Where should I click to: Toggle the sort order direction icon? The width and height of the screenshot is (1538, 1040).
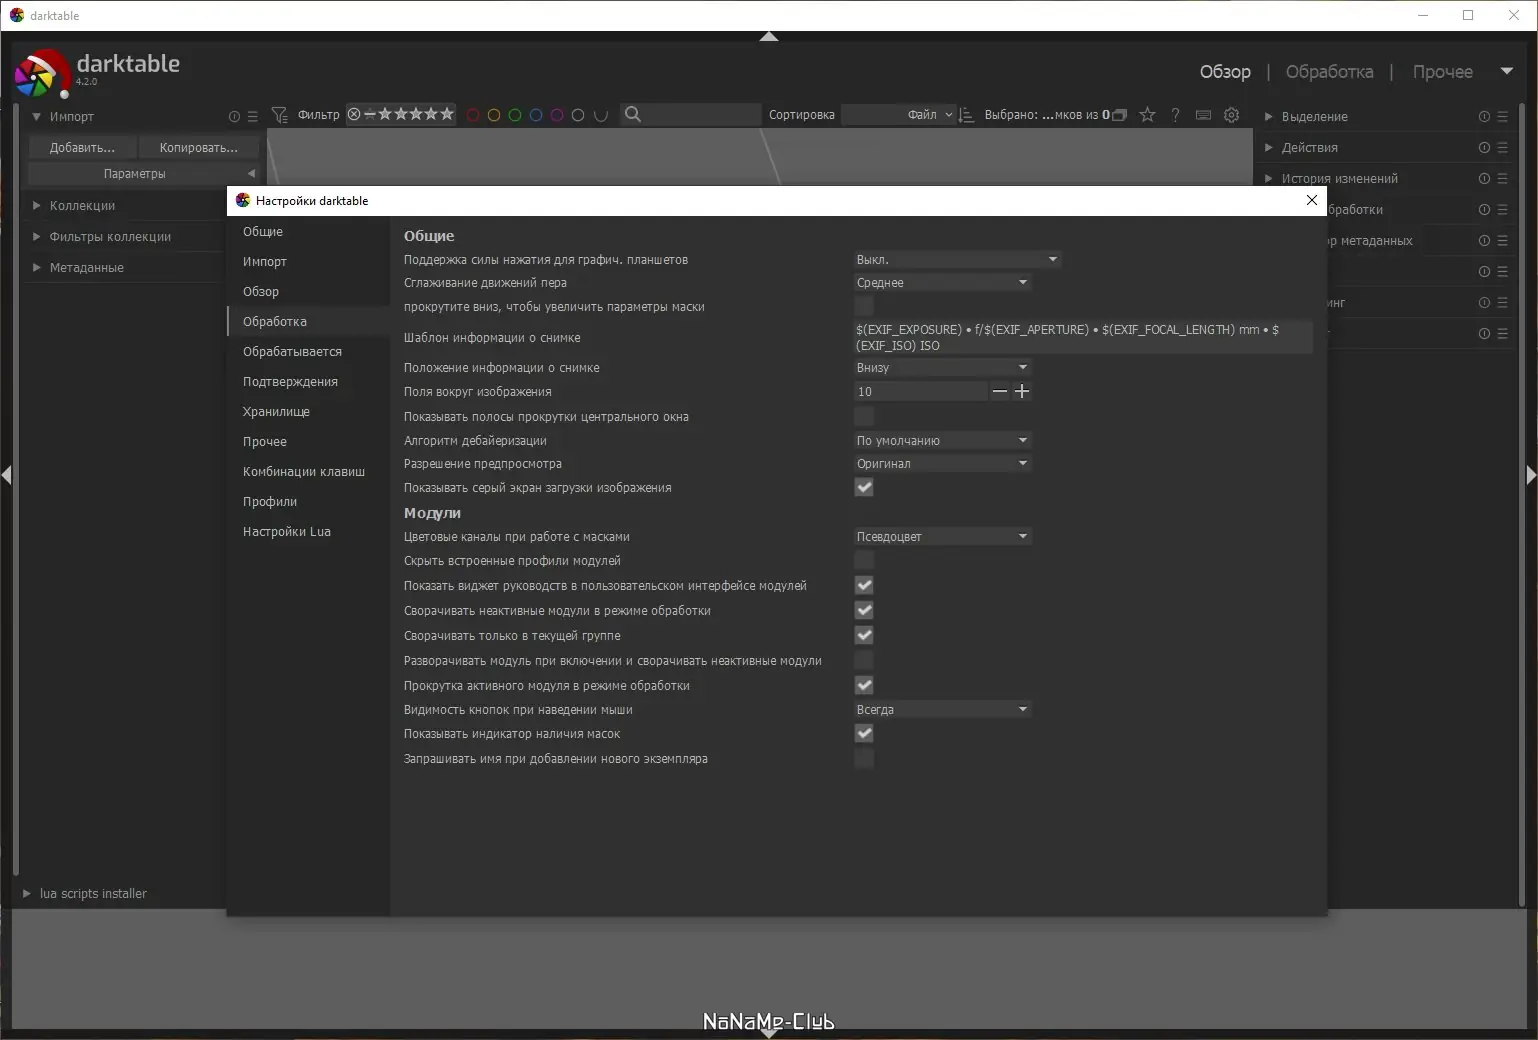pos(966,115)
